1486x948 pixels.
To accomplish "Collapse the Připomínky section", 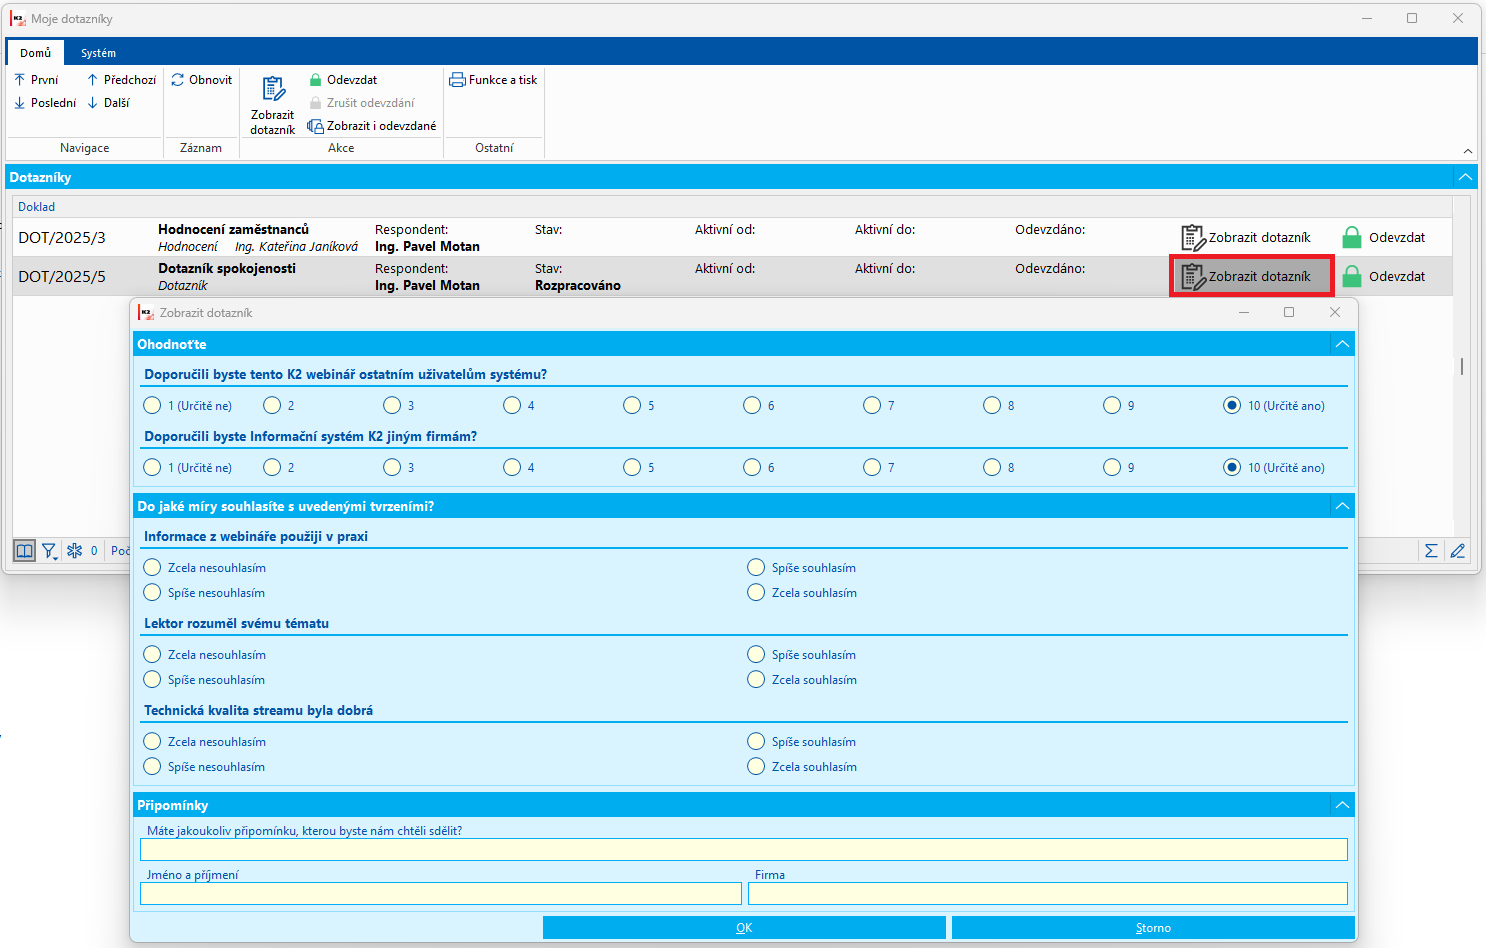I will tap(1342, 805).
